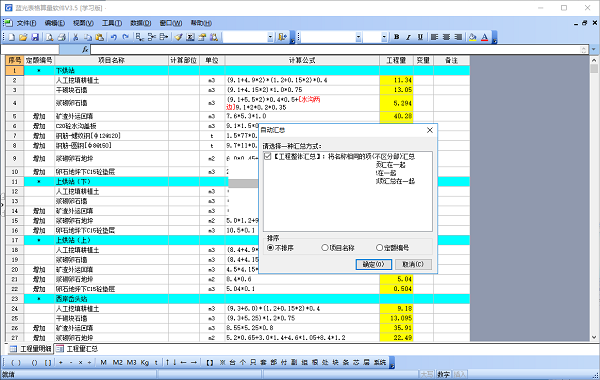Select the 定额编号 sort radio

(x=379, y=248)
